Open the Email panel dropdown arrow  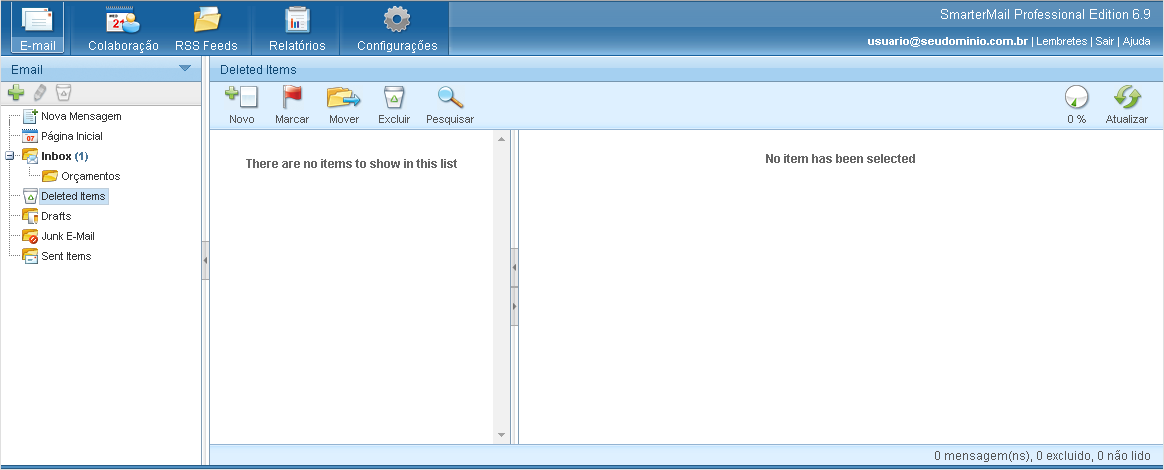coord(184,69)
